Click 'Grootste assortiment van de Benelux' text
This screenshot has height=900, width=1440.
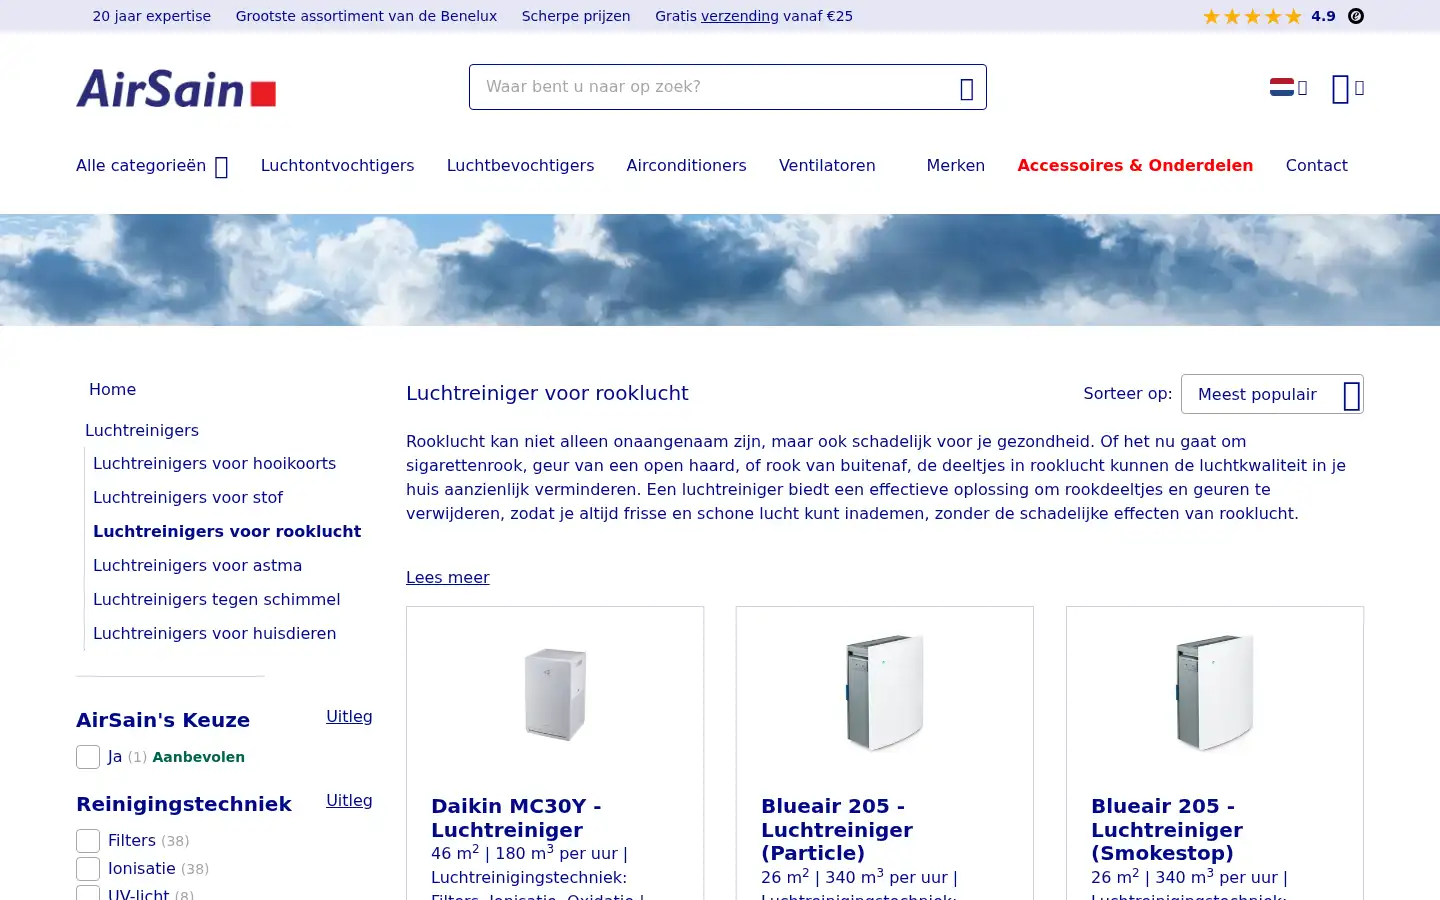pyautogui.click(x=366, y=16)
